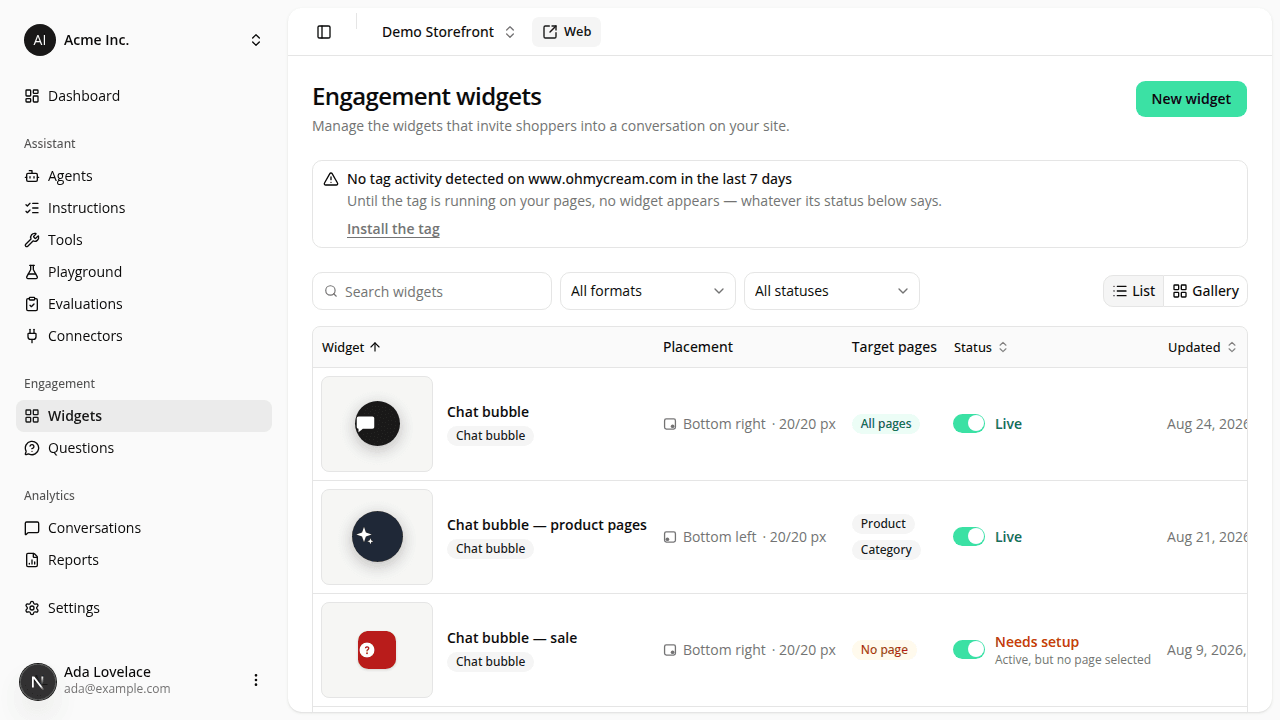This screenshot has height=720, width=1280.
Task: Click the warning triangle in the tag alert
Action: pos(331,179)
